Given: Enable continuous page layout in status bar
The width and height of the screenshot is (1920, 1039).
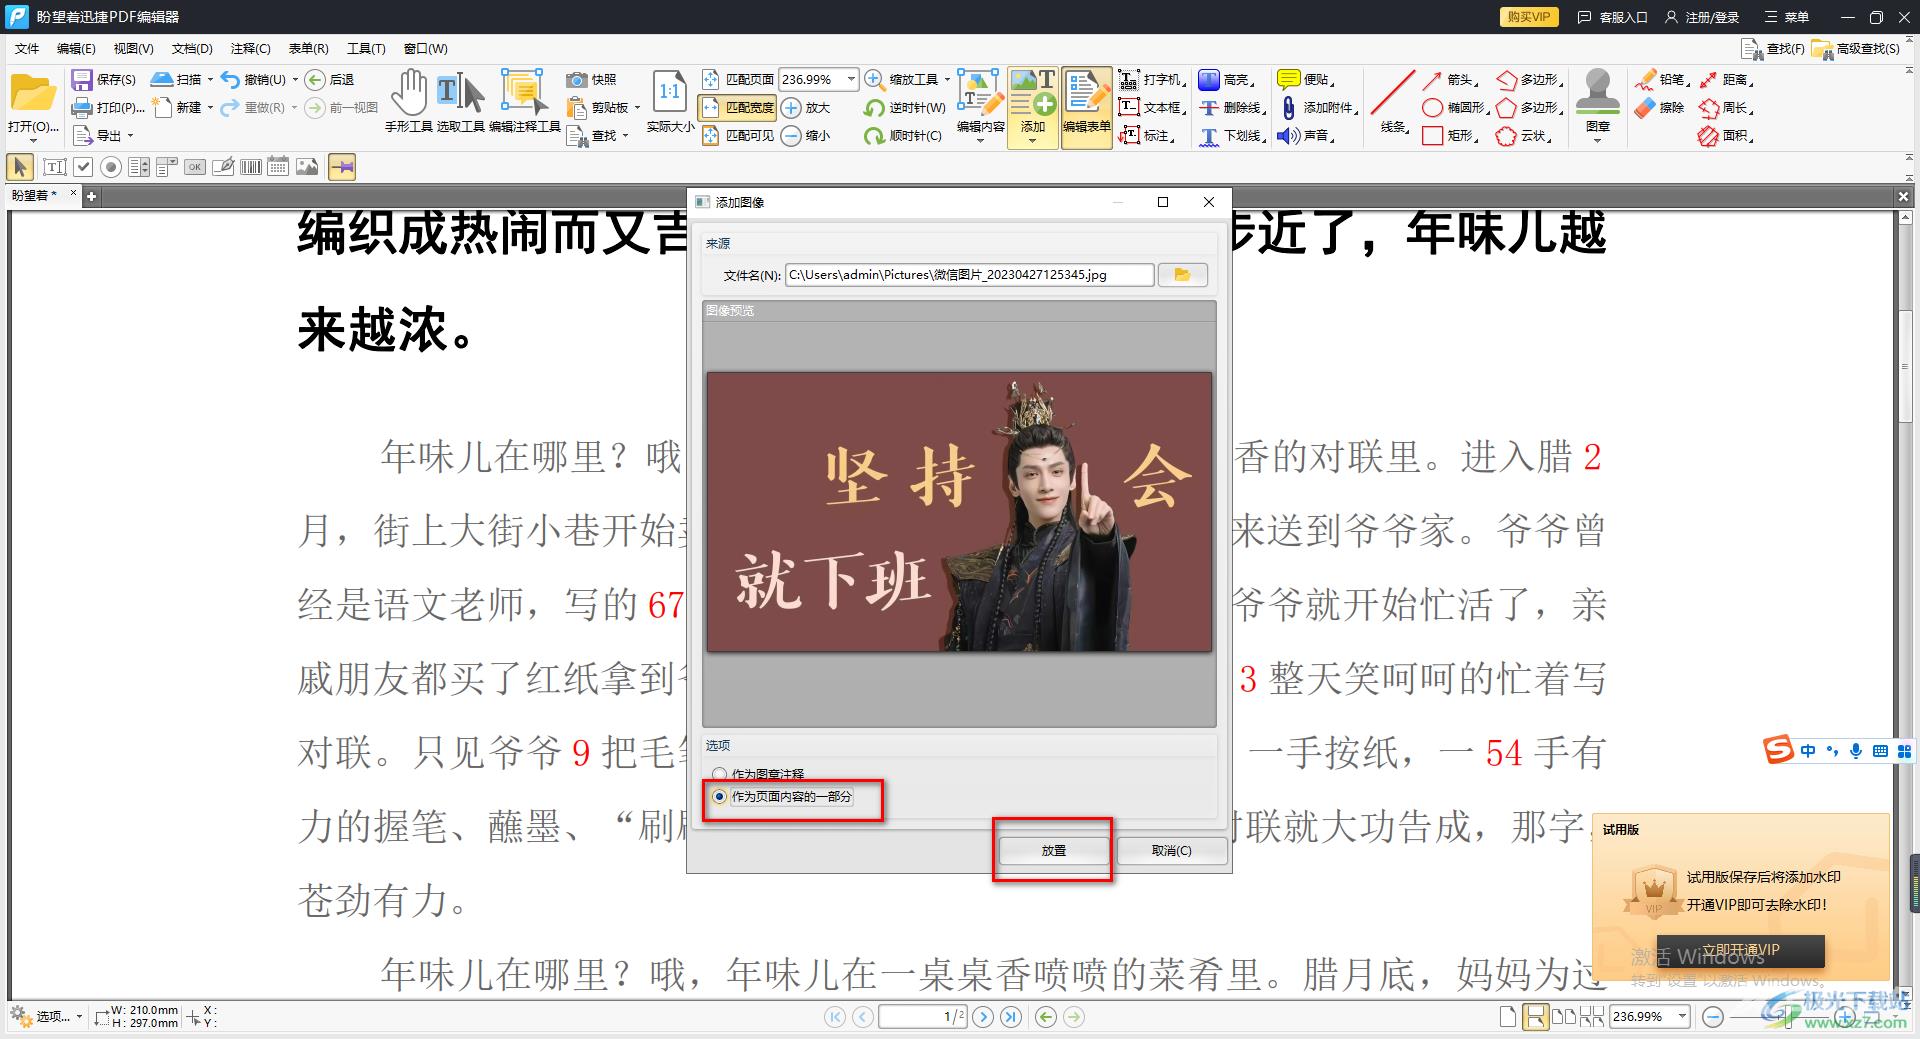Looking at the screenshot, I should 1535,1017.
